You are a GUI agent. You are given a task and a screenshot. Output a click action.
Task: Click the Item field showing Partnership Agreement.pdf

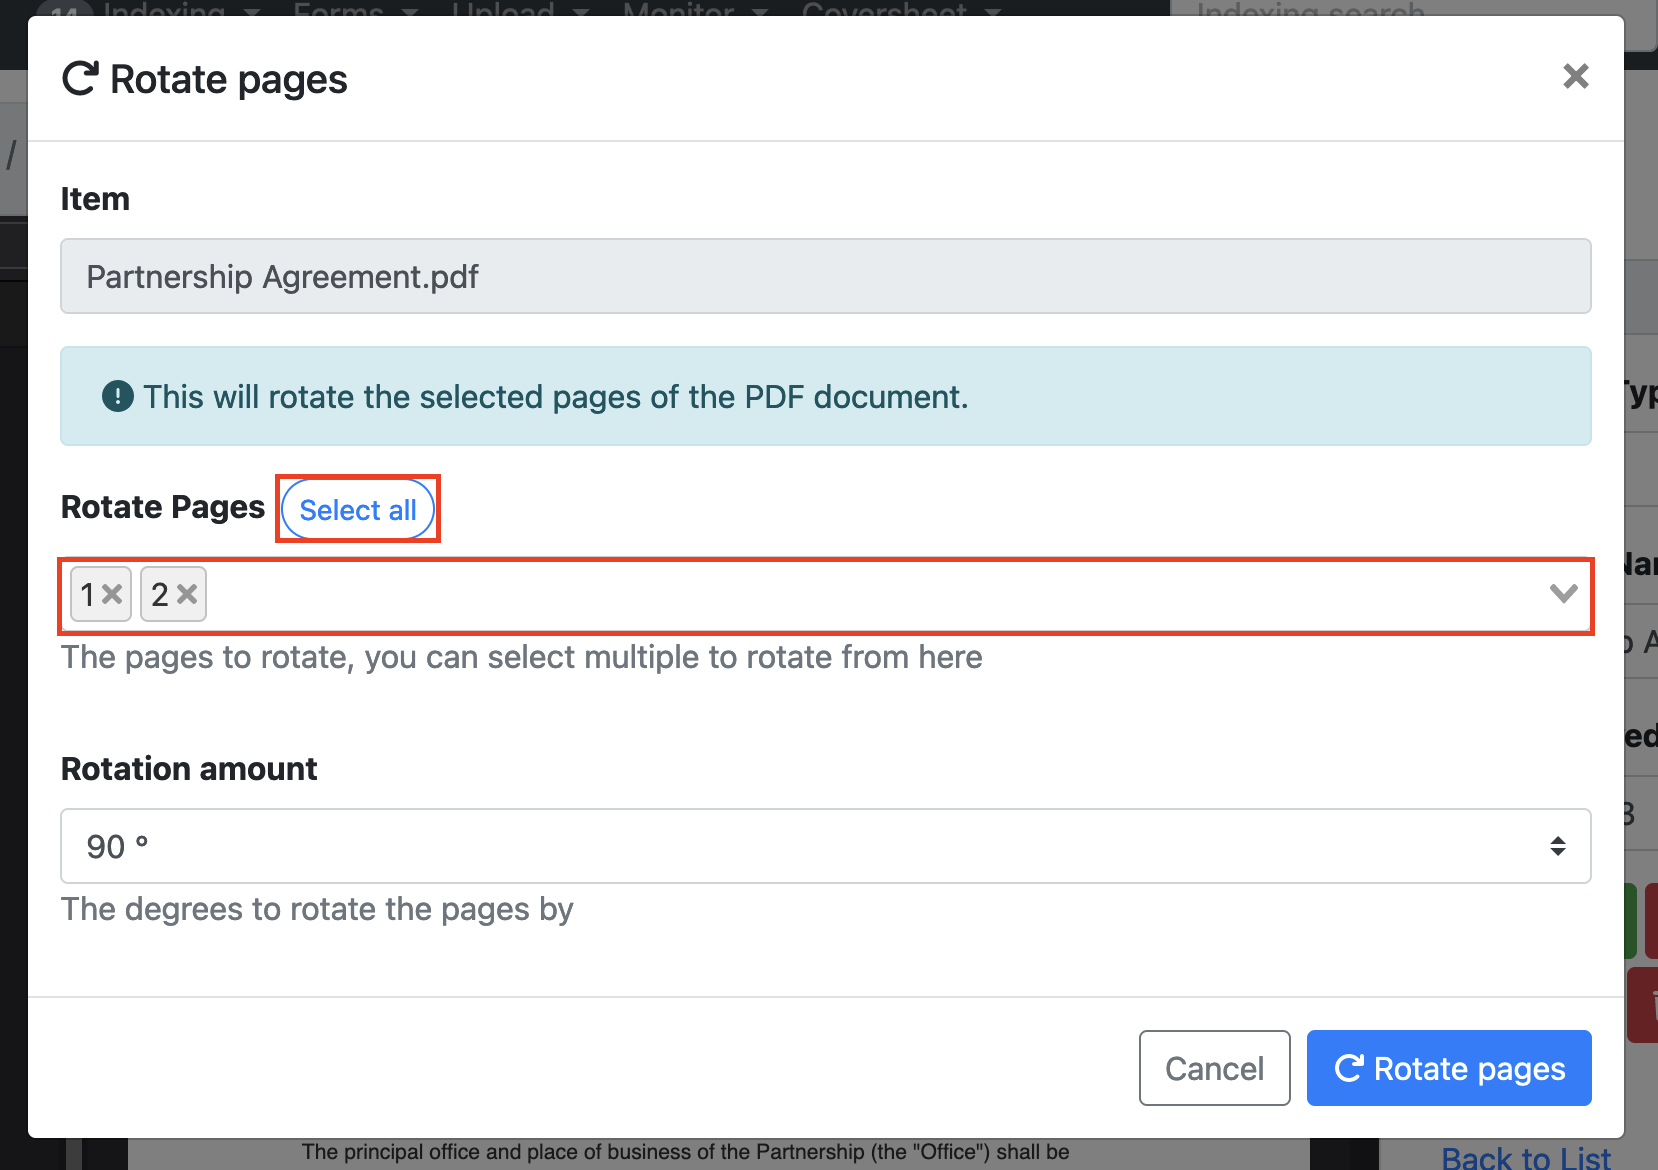click(x=825, y=276)
